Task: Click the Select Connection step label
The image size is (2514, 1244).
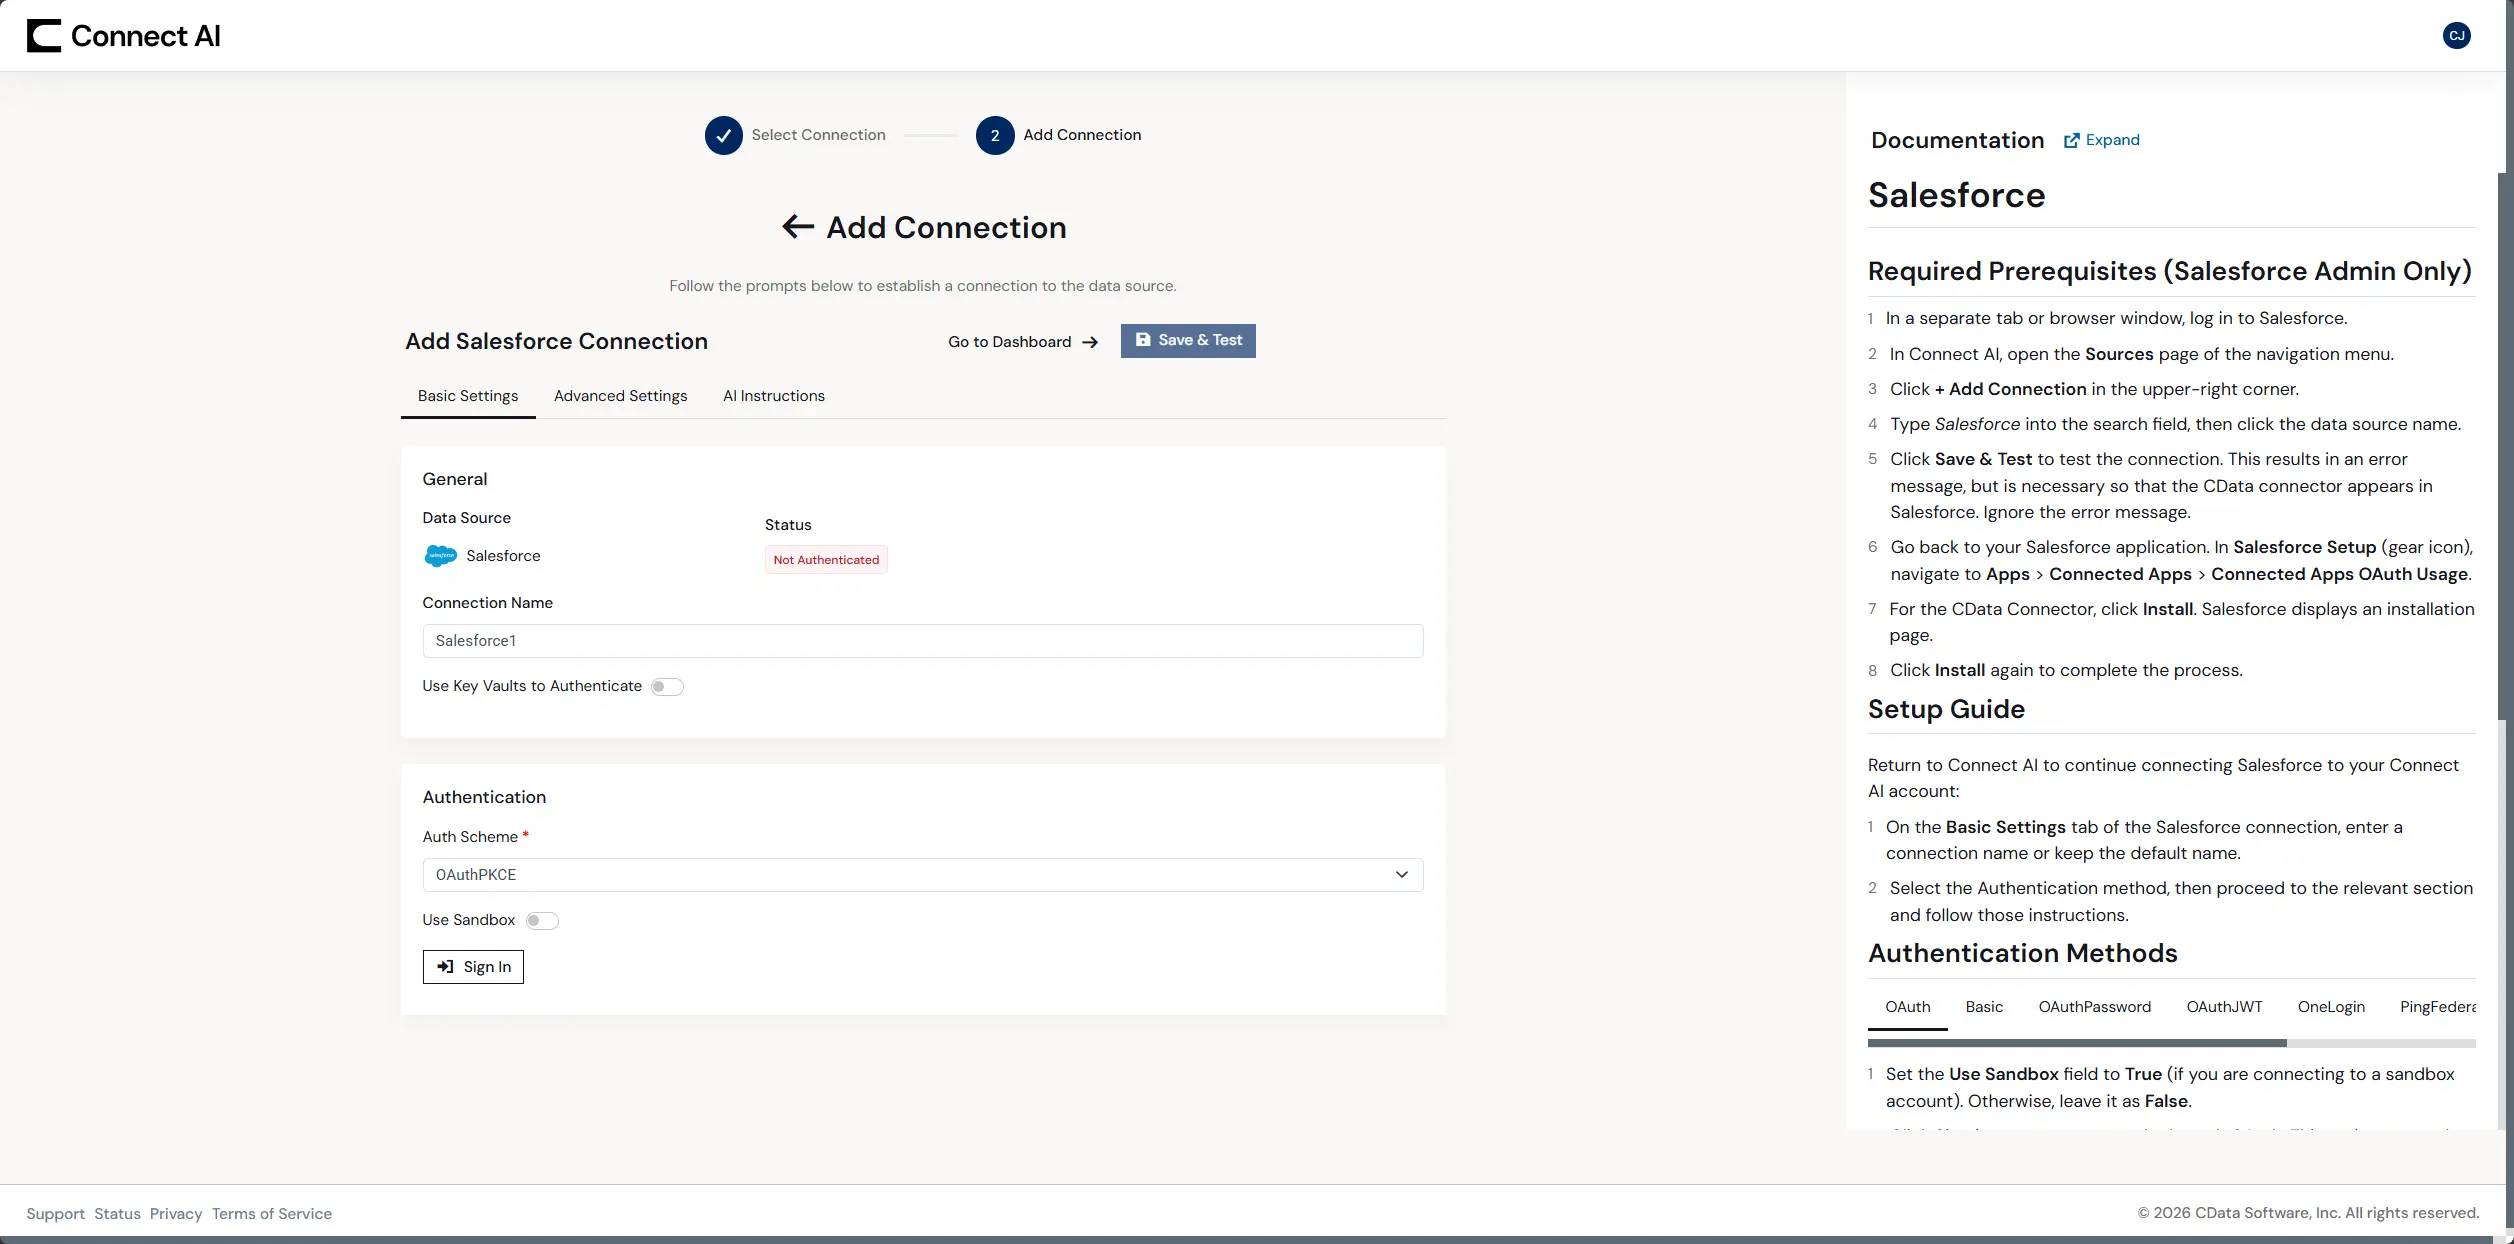Action: (818, 135)
